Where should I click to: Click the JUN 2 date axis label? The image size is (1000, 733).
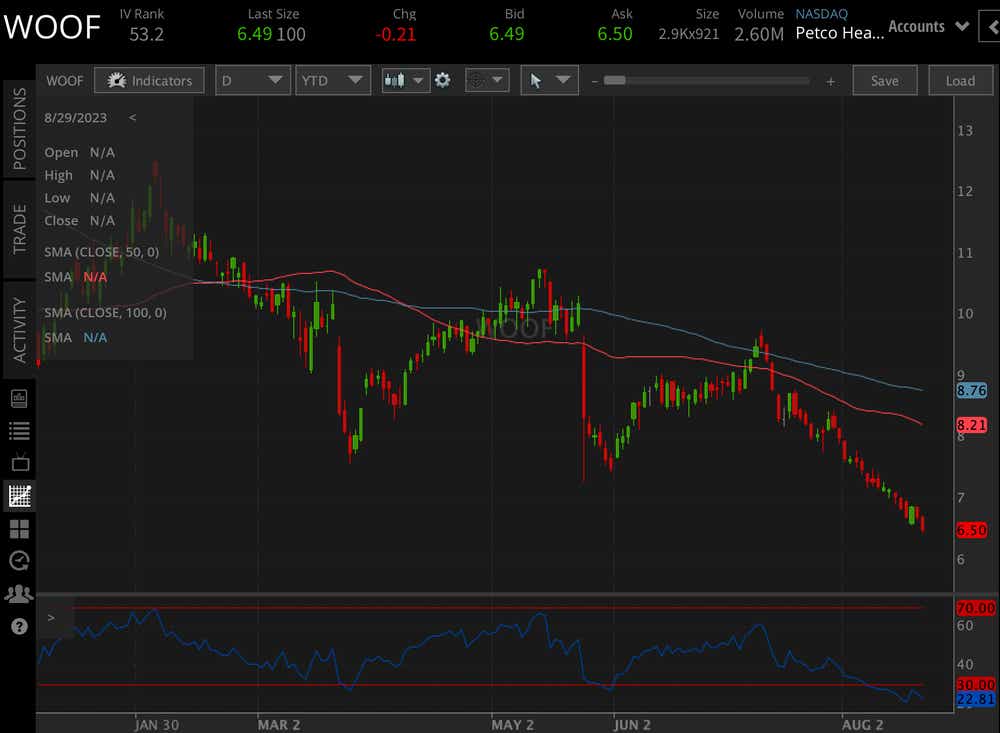click(x=632, y=725)
